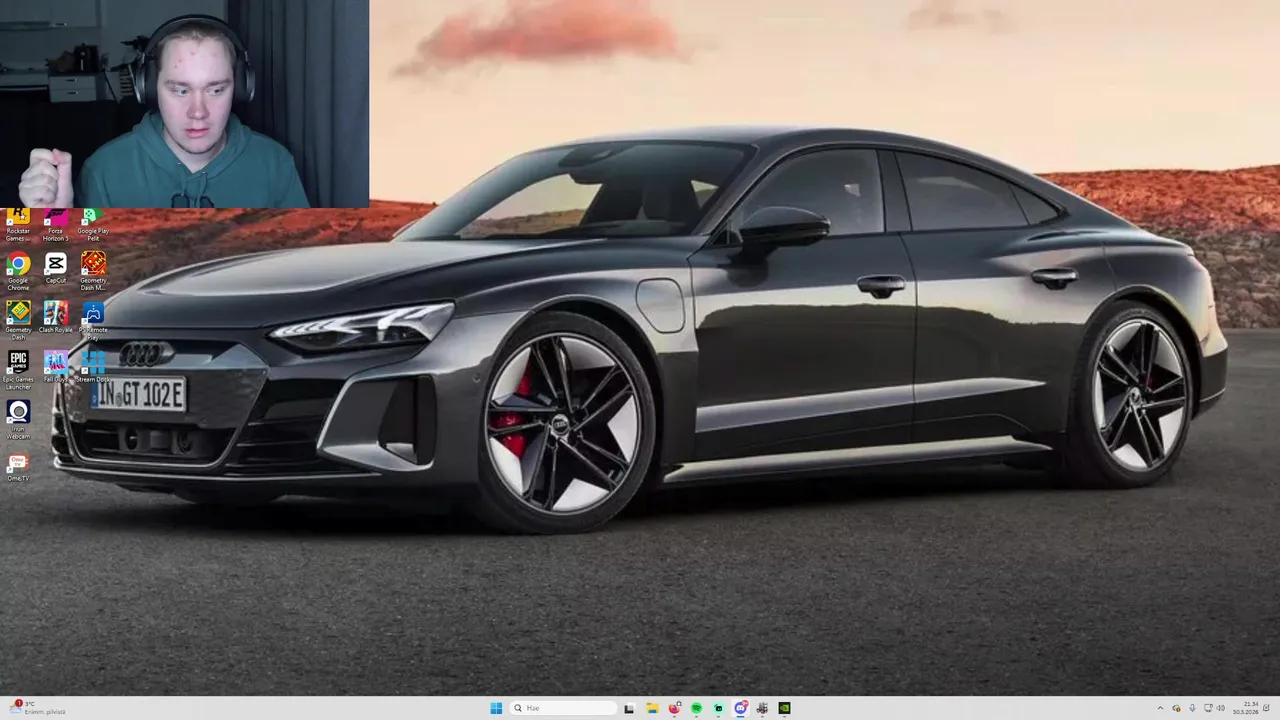Expand hidden system tray icons chevron

[x=1160, y=708]
